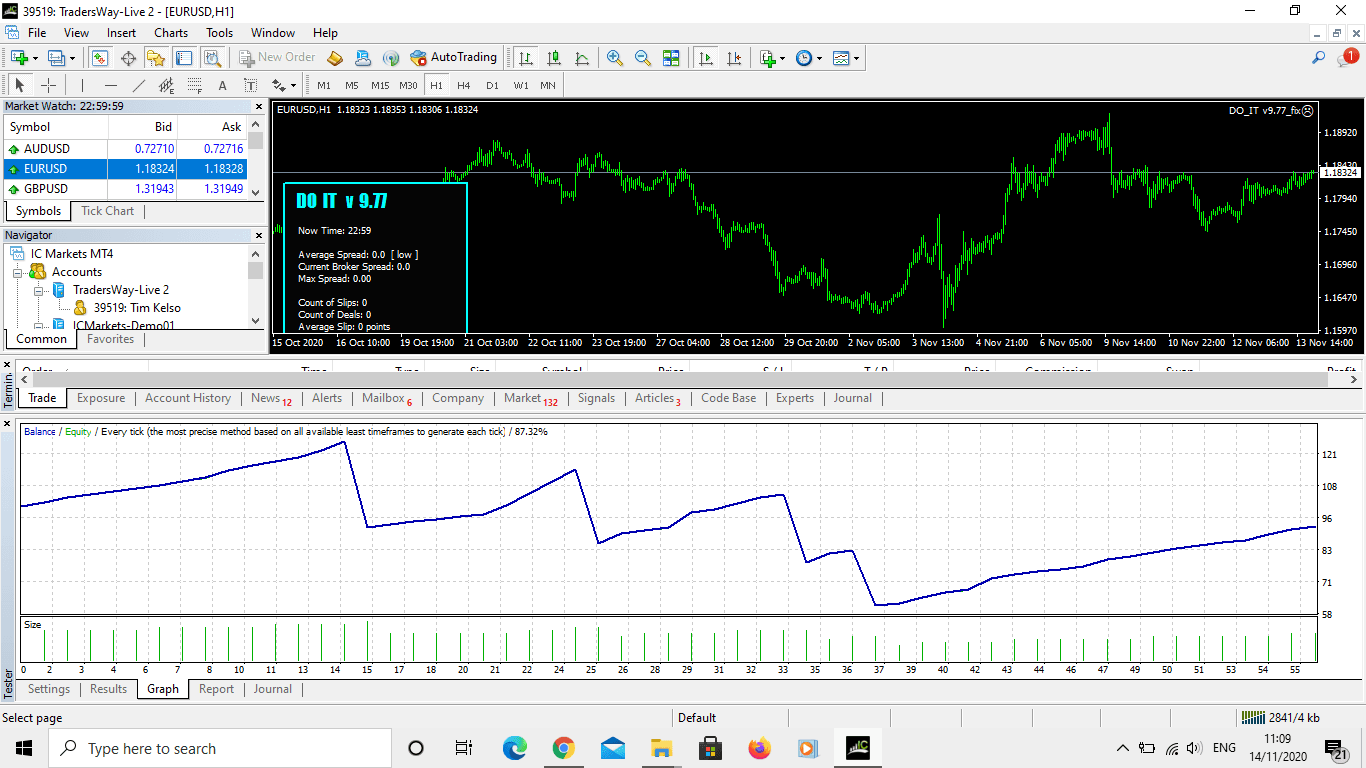Select the H4 timeframe button
1366x768 pixels.
click(463, 85)
